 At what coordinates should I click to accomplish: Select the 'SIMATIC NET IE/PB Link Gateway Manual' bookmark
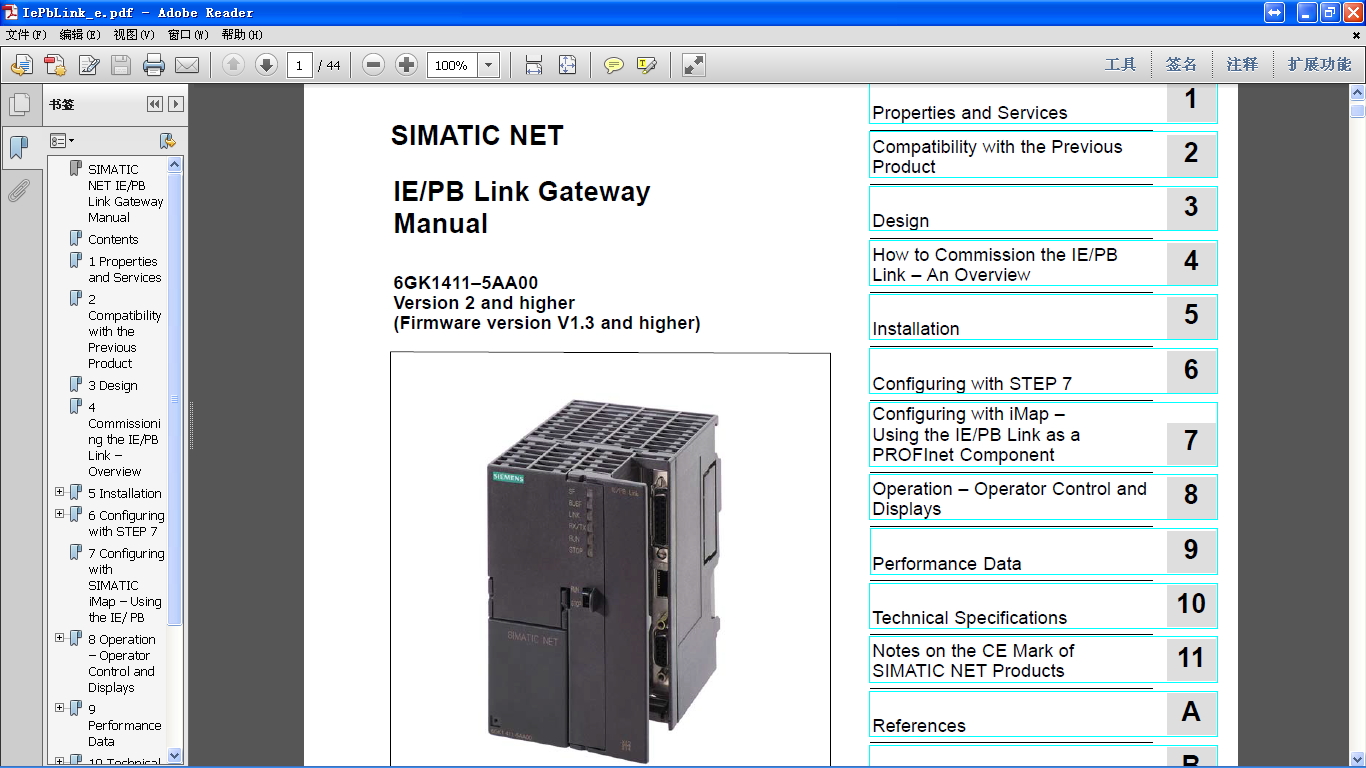click(125, 193)
